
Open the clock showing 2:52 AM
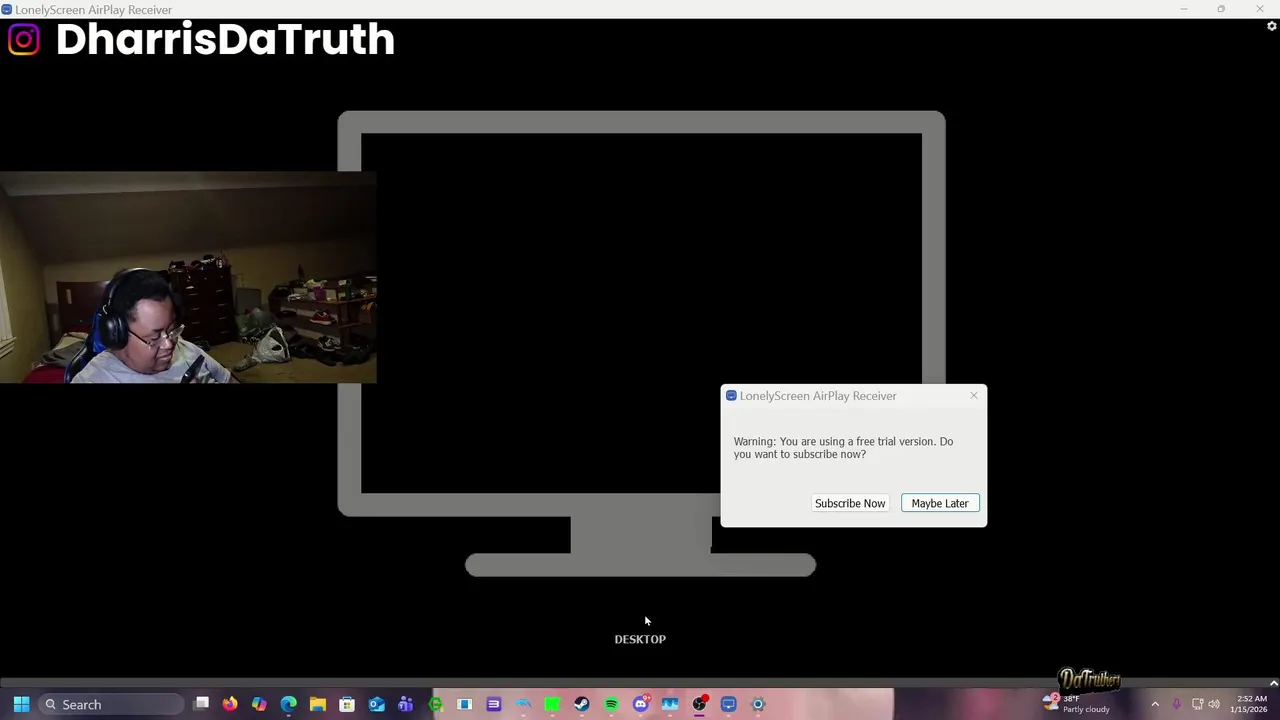click(x=1251, y=704)
